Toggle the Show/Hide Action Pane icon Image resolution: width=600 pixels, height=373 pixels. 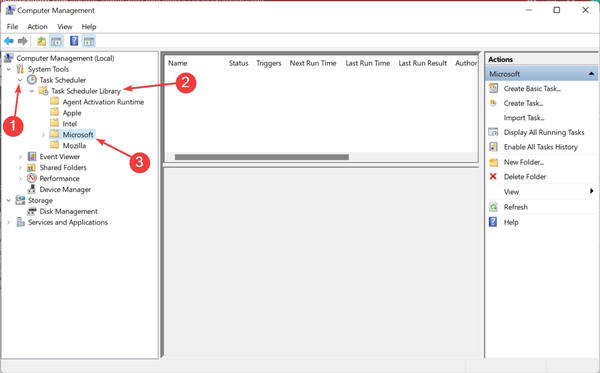[89, 41]
